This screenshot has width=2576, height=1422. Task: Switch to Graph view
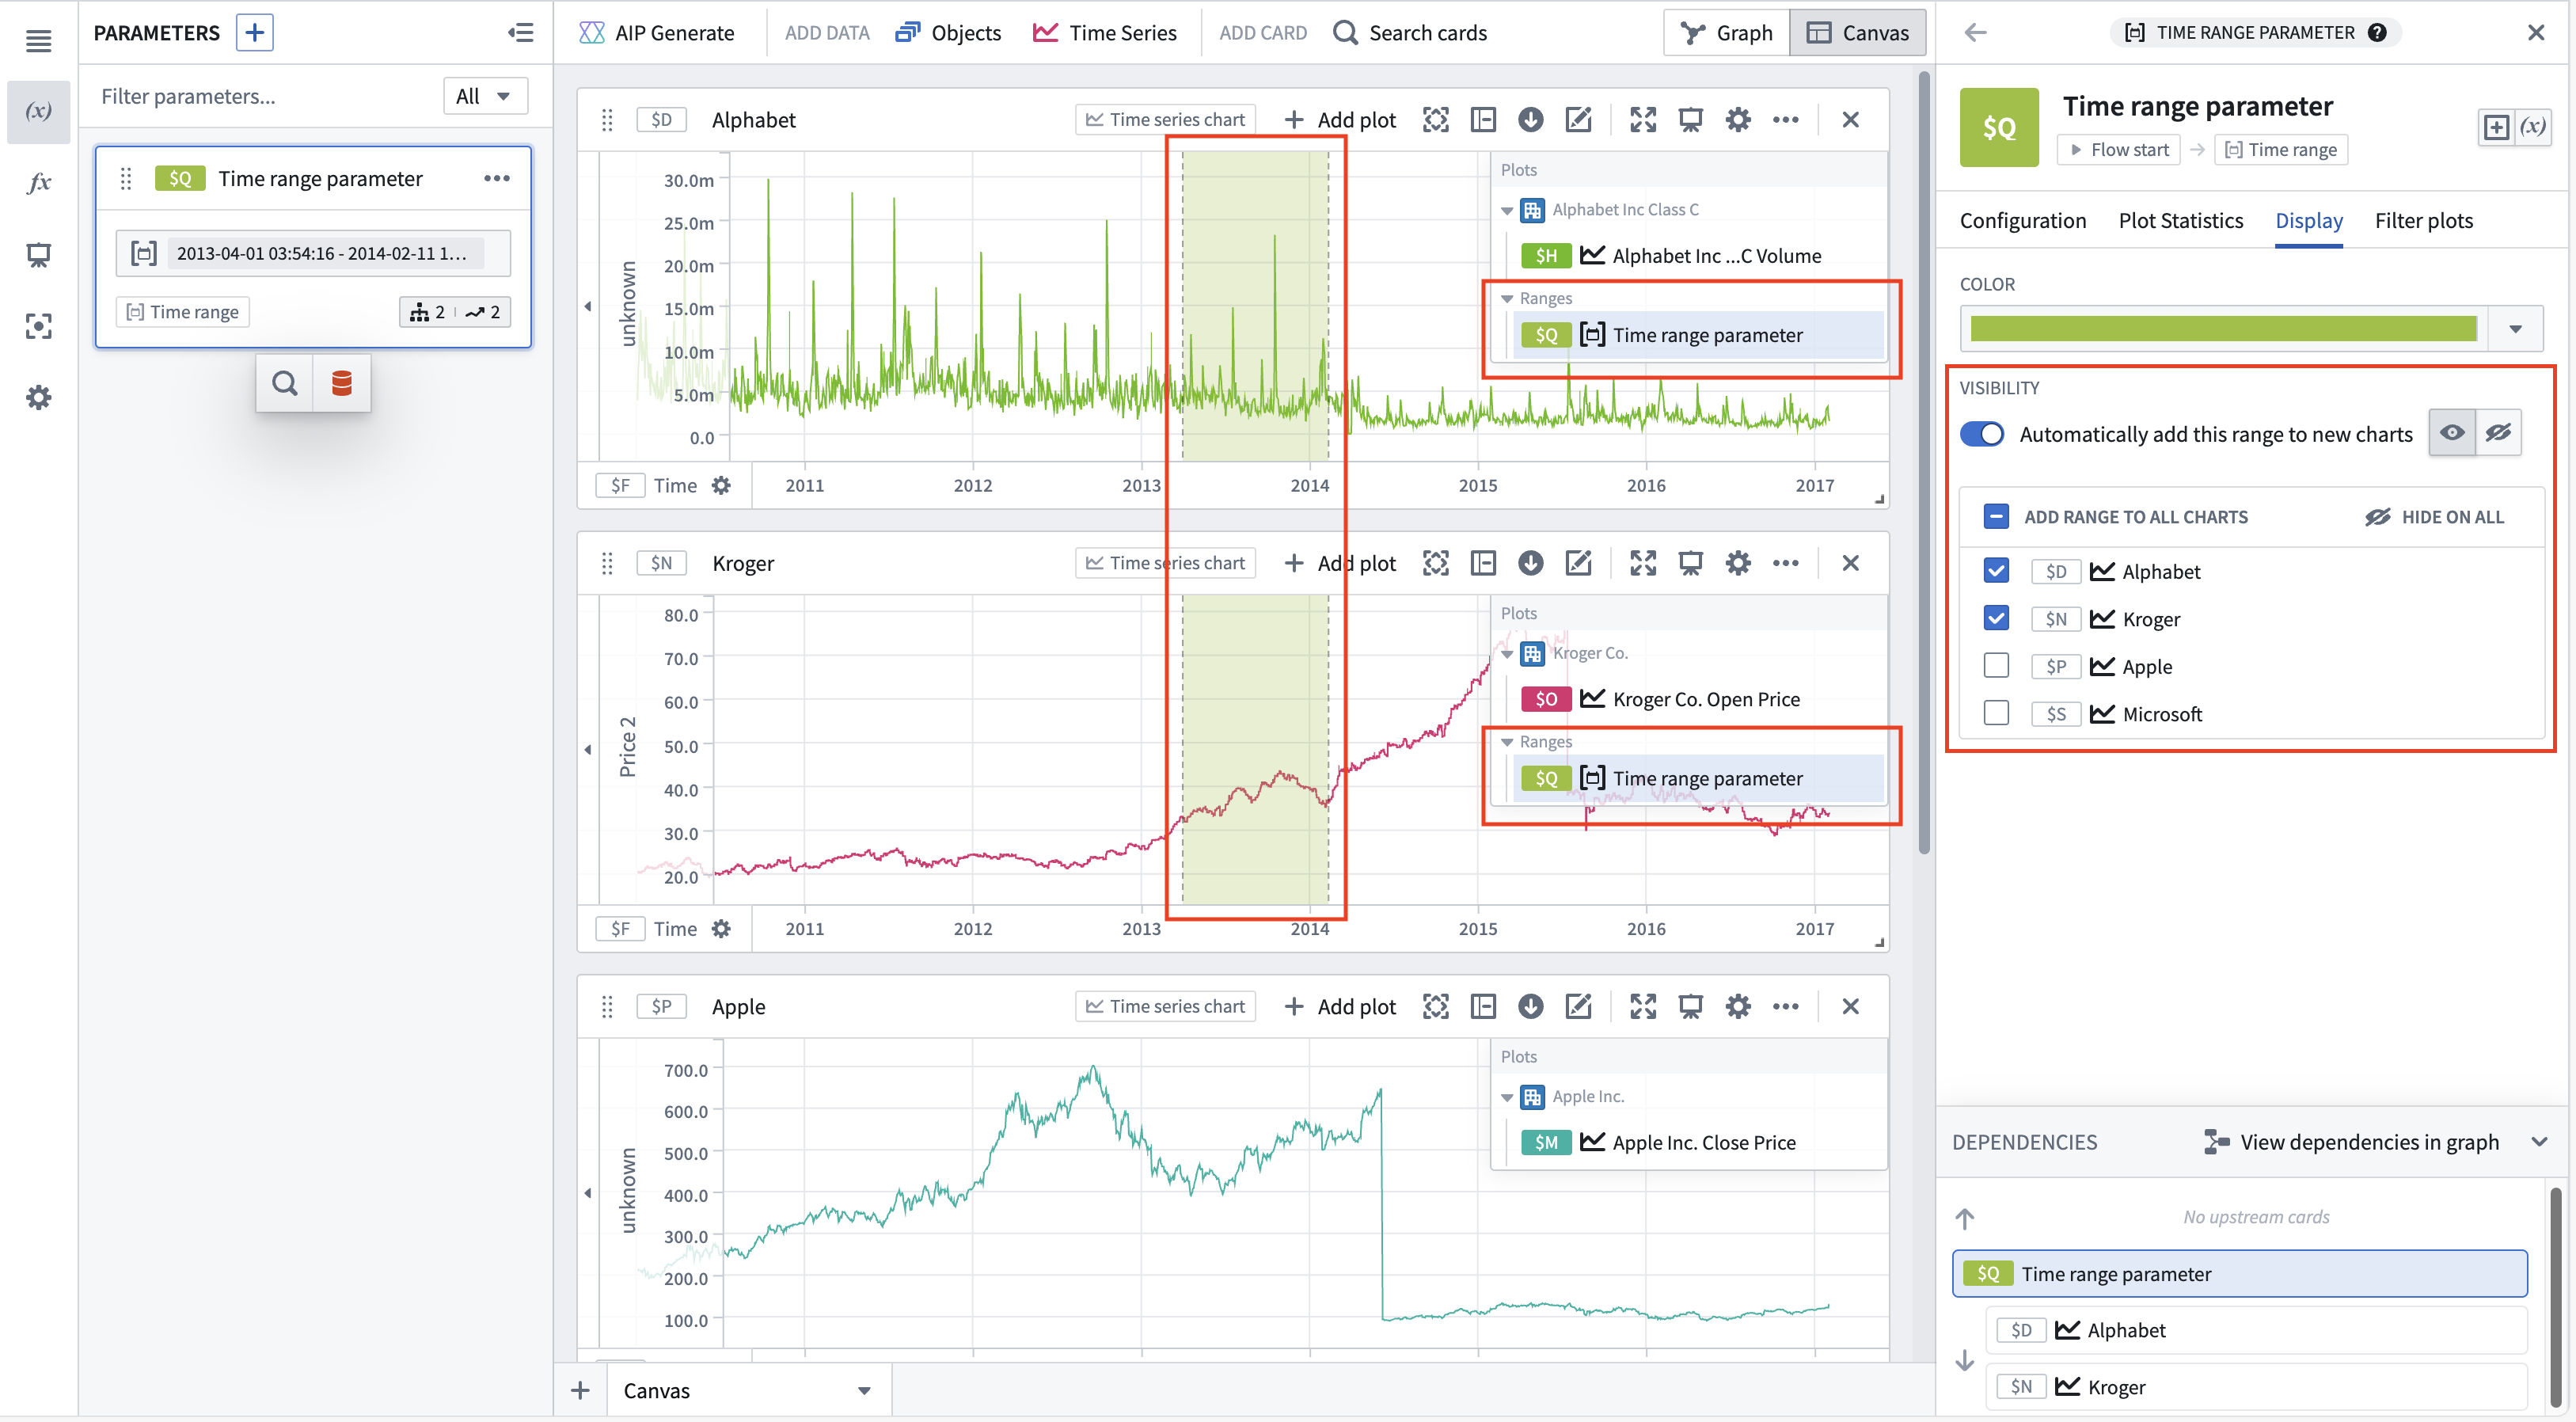[1727, 32]
